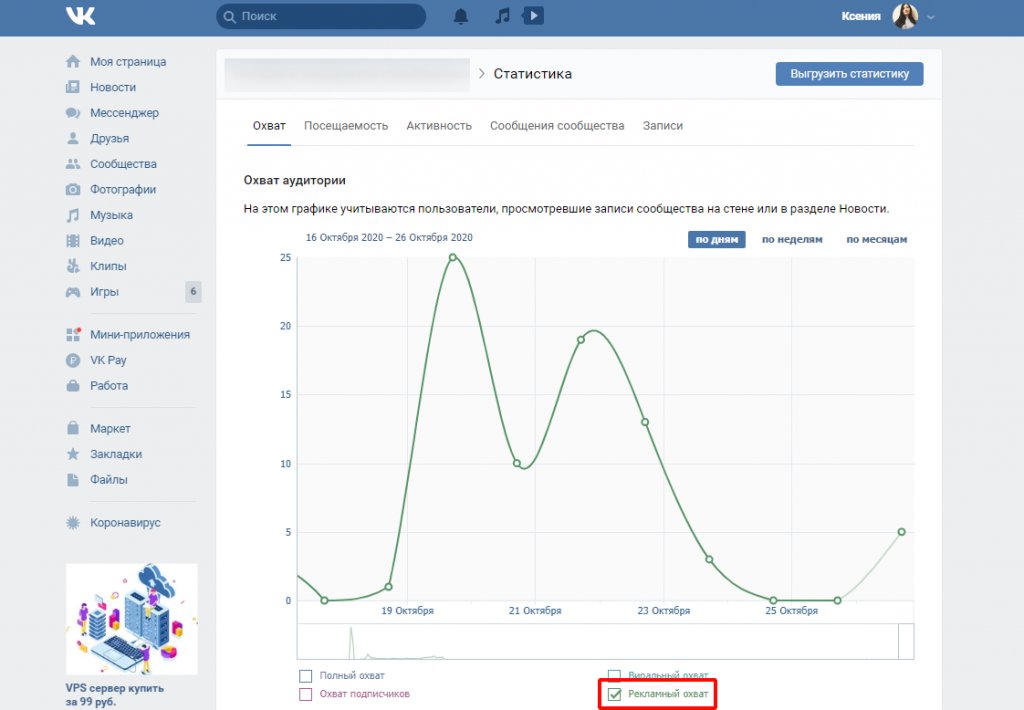The image size is (1024, 710).
Task: Open notifications bell icon
Action: [x=461, y=16]
